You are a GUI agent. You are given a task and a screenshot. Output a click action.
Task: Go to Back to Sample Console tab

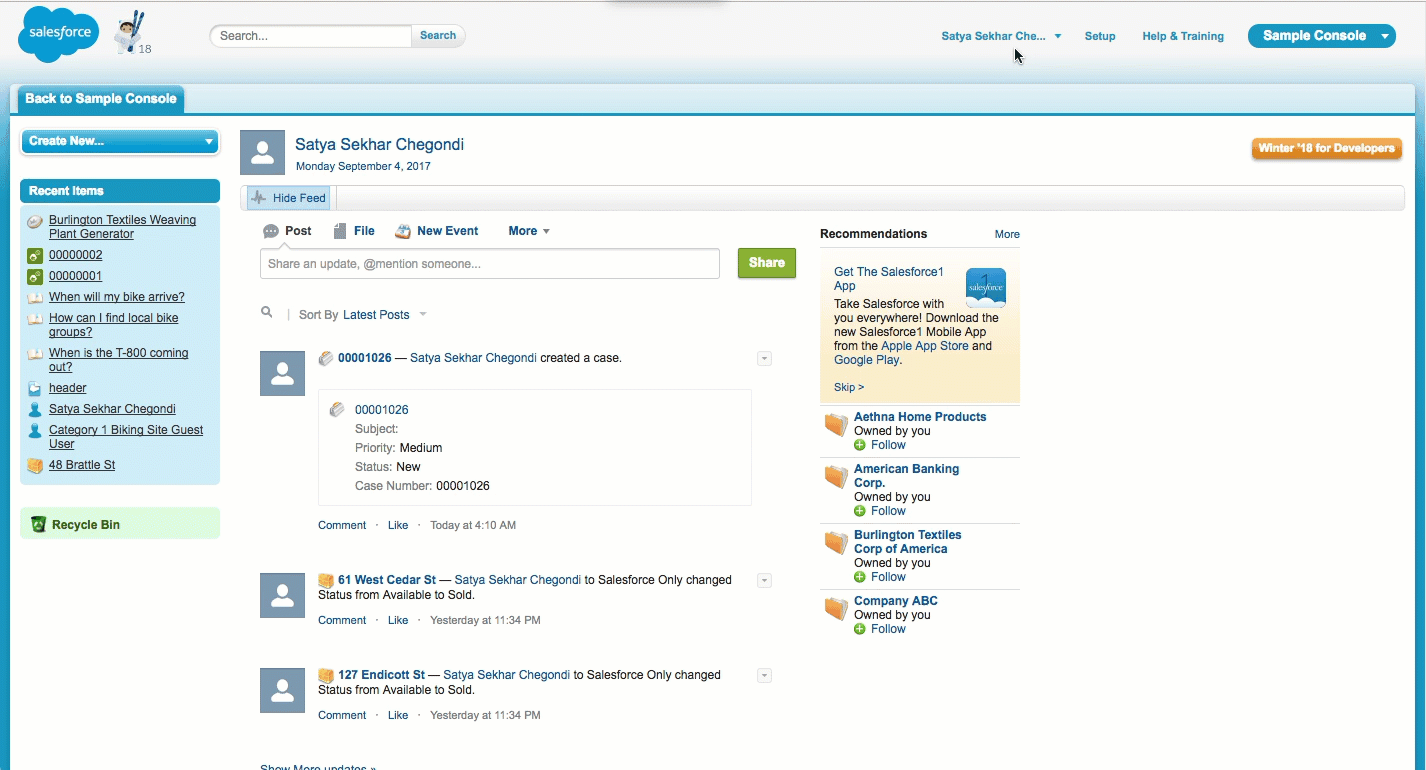(101, 99)
